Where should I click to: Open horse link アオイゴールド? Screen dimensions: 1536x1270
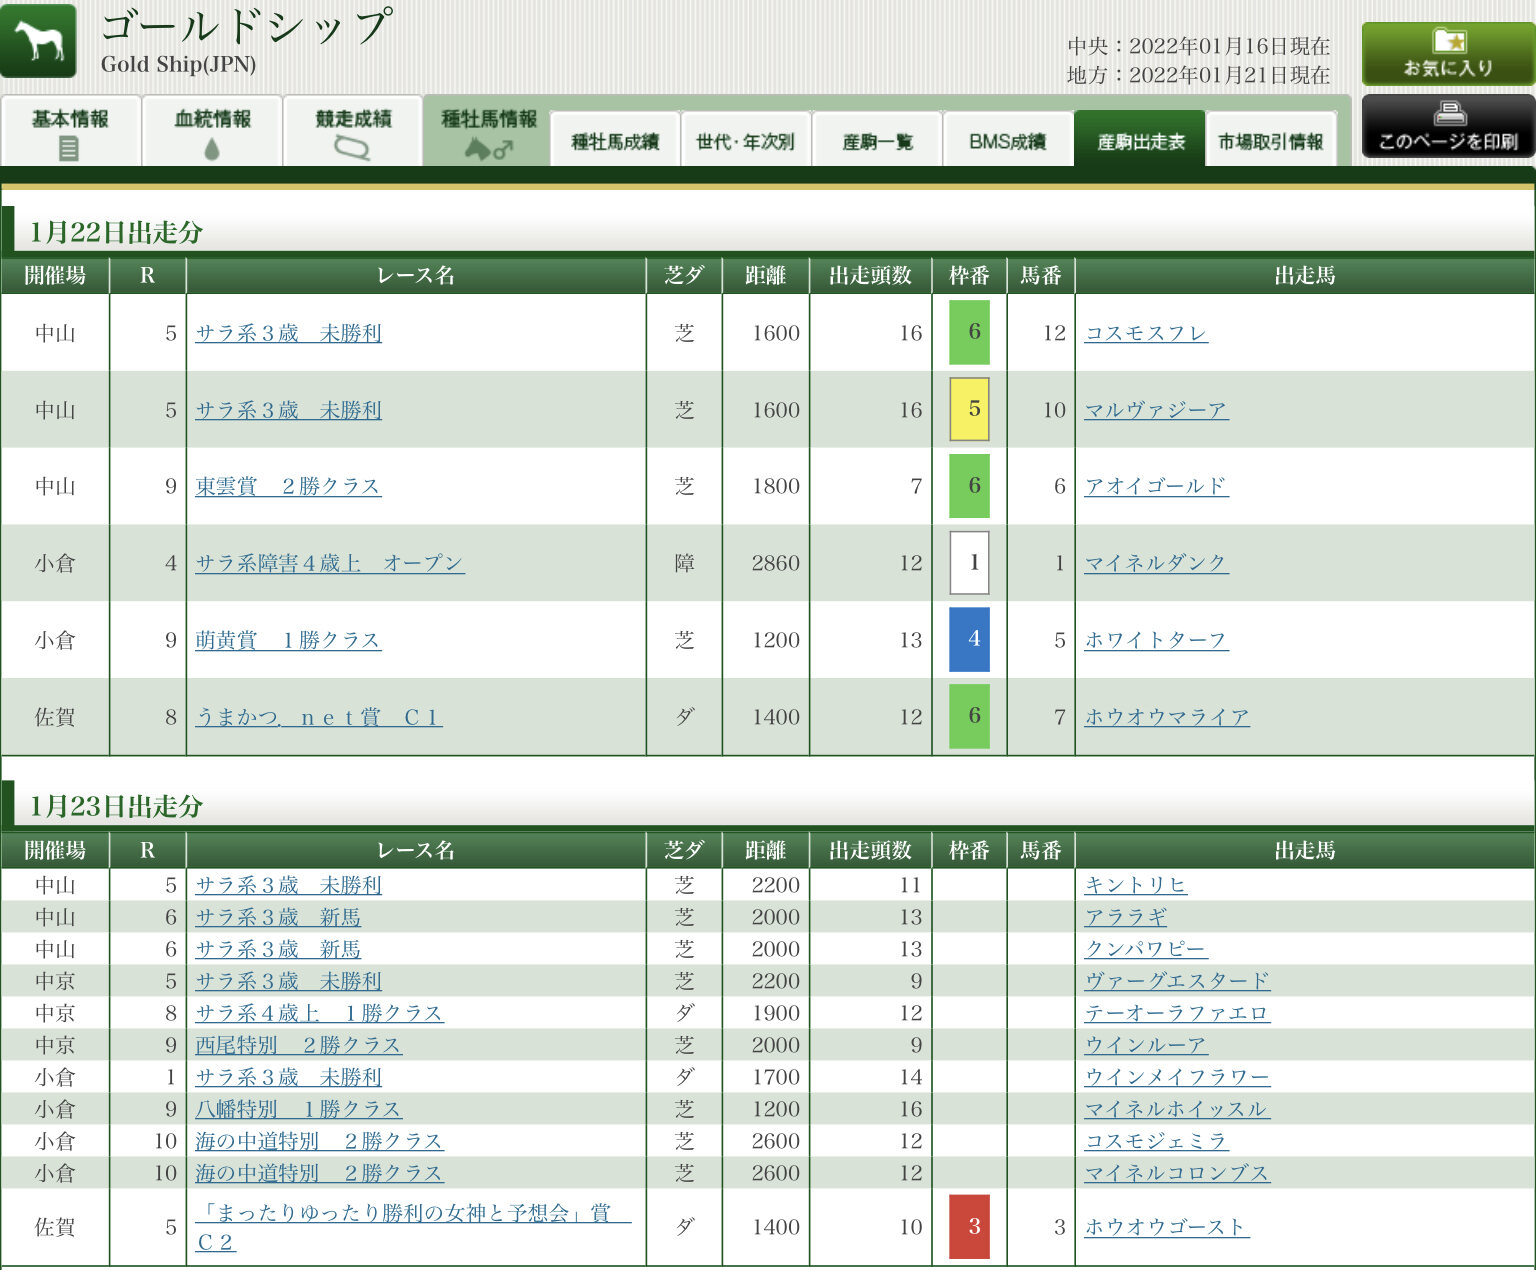(1156, 486)
